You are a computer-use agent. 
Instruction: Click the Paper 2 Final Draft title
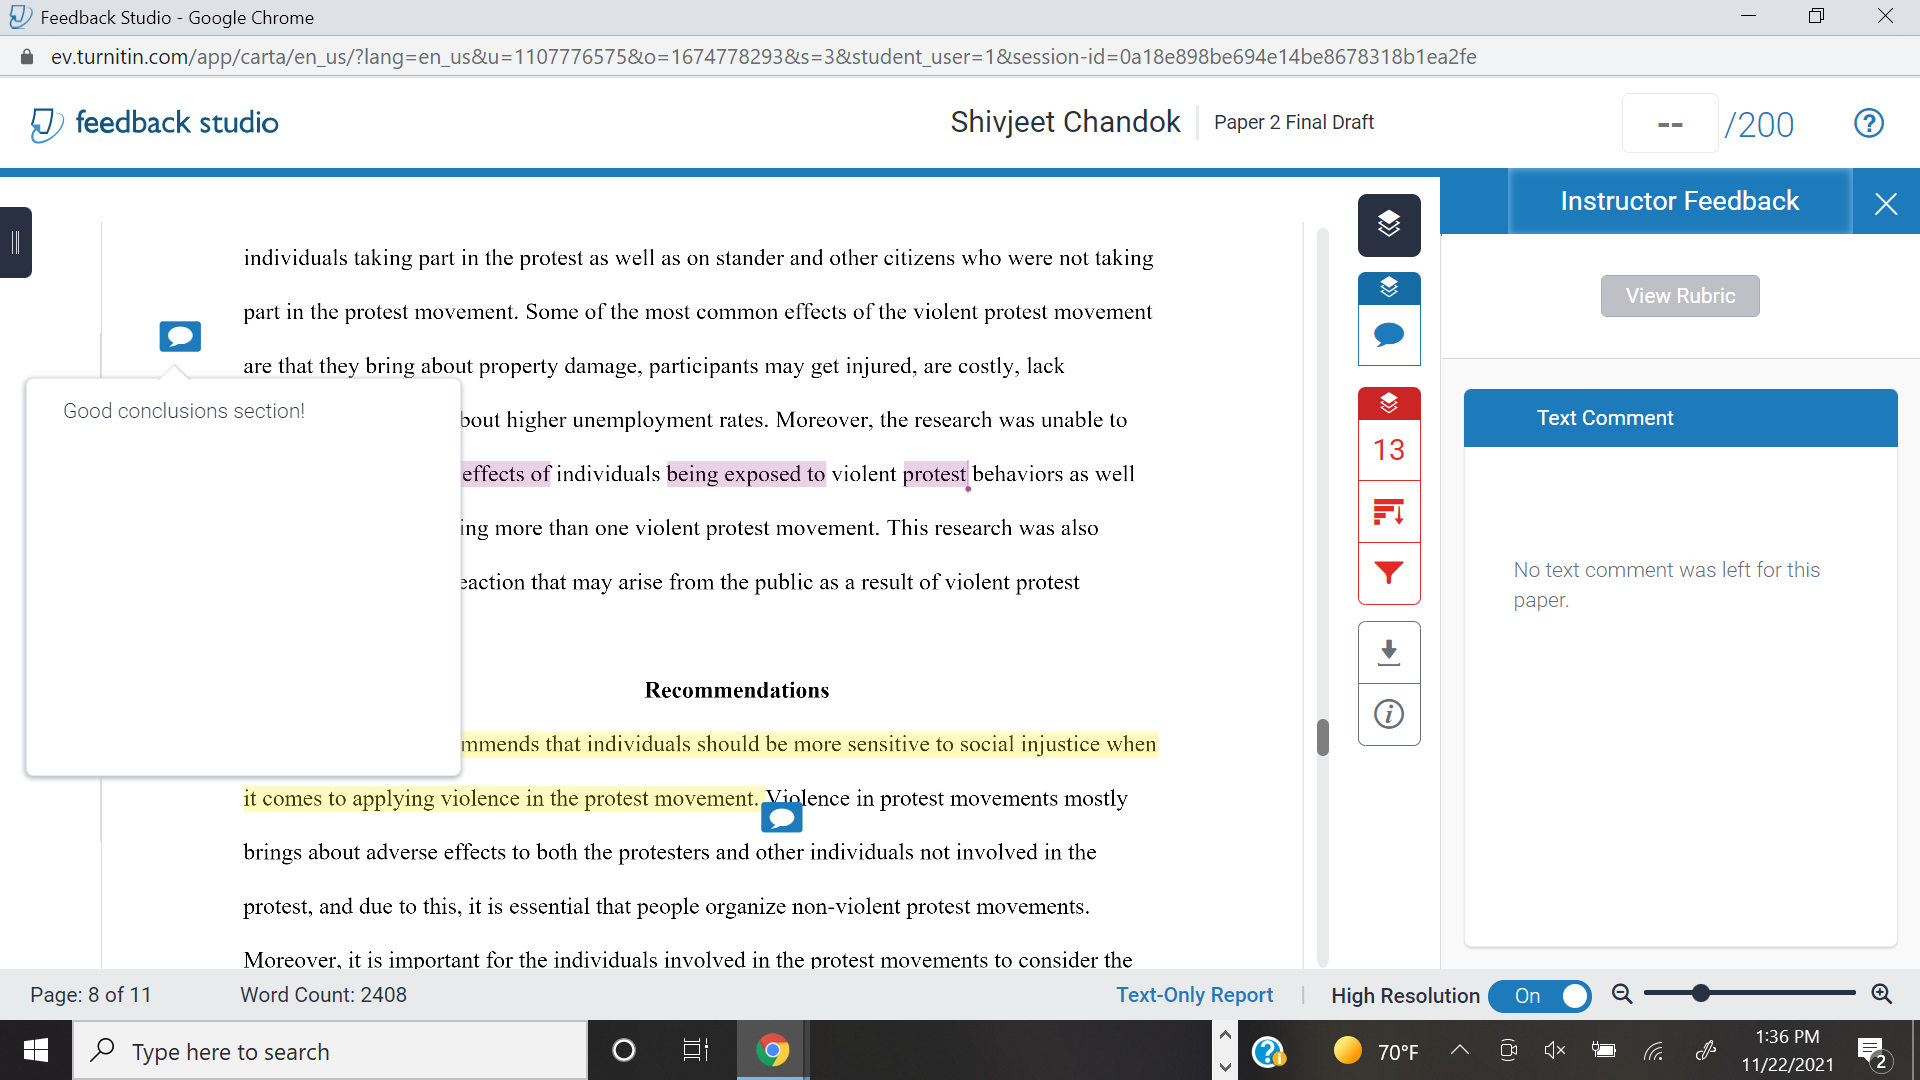(x=1293, y=122)
